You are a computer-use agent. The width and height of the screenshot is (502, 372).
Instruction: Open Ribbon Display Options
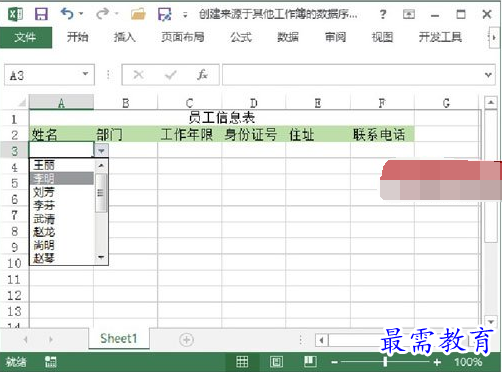[x=409, y=14]
